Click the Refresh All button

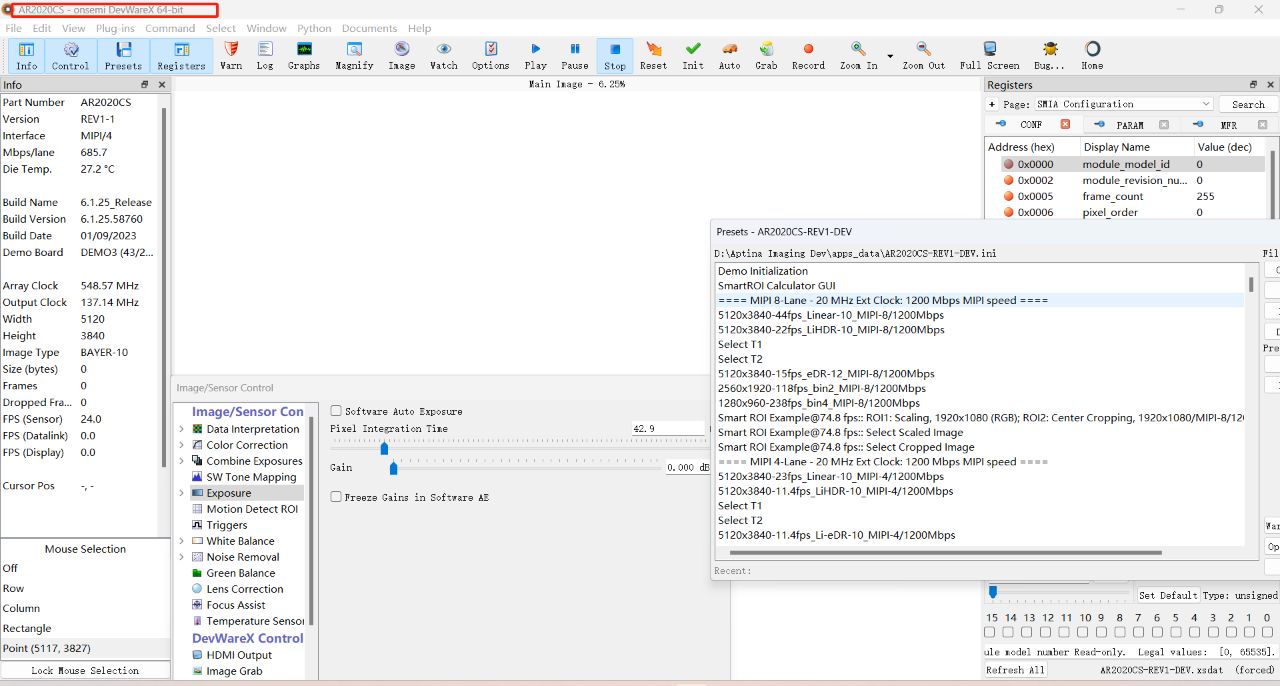[x=1015, y=670]
